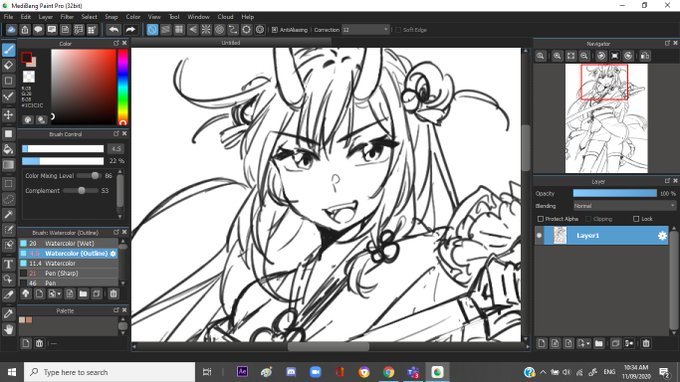Viewport: 680px width, 382px height.
Task: Adjust the brush size slider
Action: (63, 149)
